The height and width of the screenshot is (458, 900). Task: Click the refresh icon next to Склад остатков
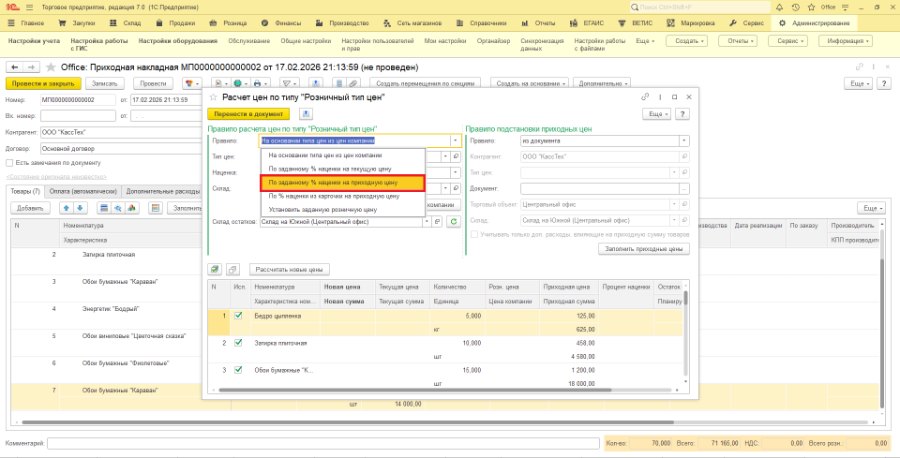click(x=453, y=222)
